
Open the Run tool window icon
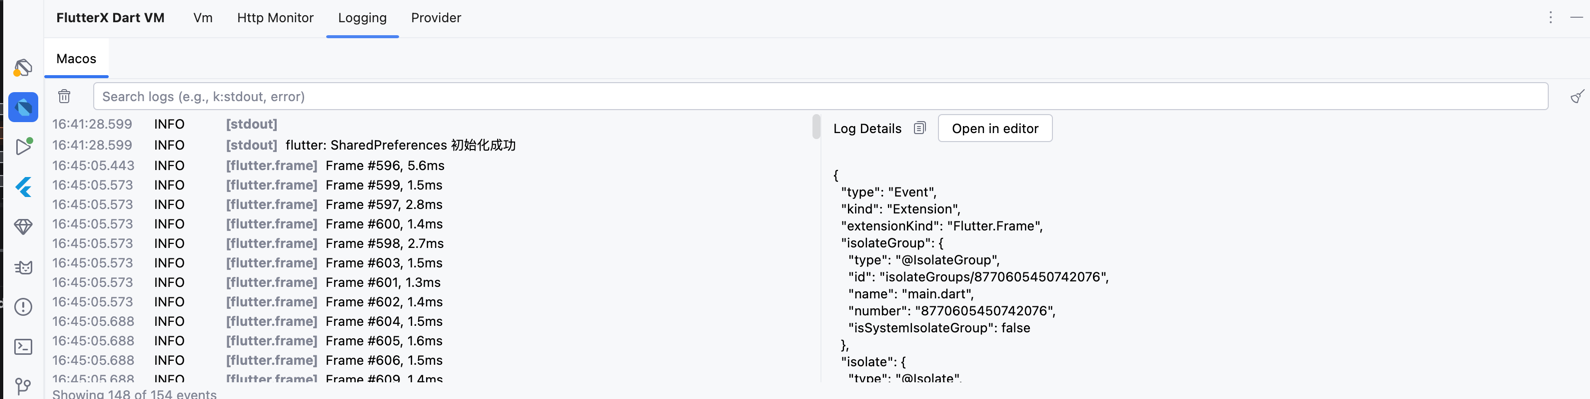coord(23,147)
